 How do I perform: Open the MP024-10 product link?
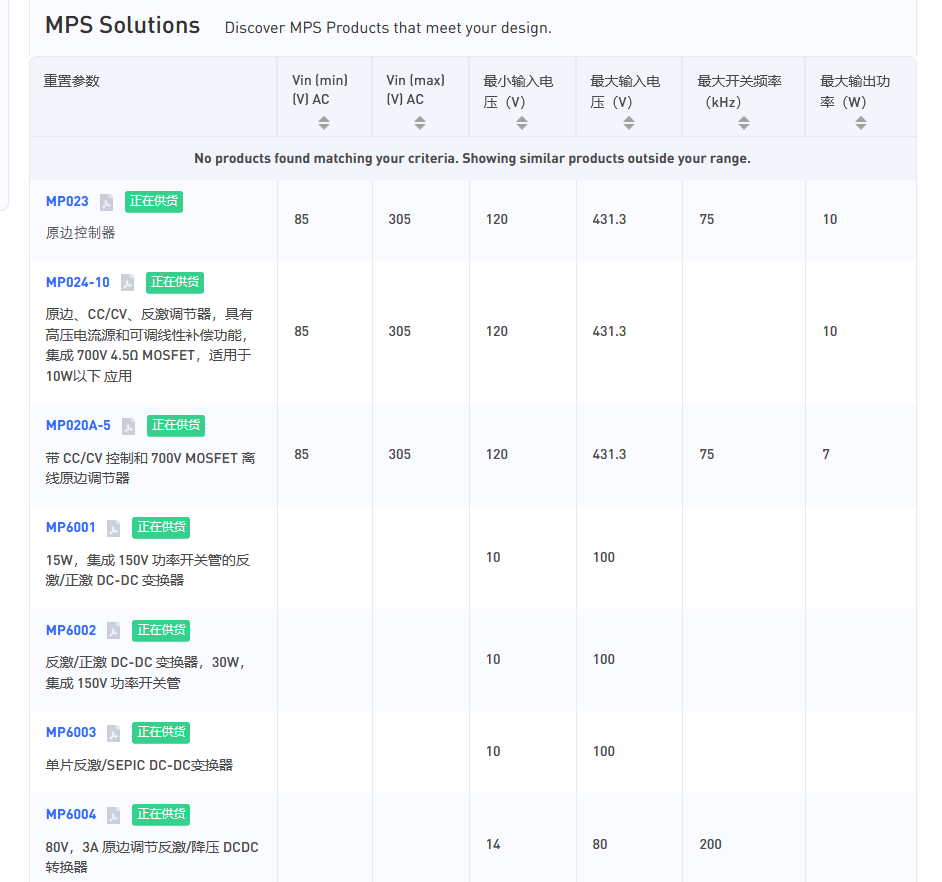click(x=78, y=282)
